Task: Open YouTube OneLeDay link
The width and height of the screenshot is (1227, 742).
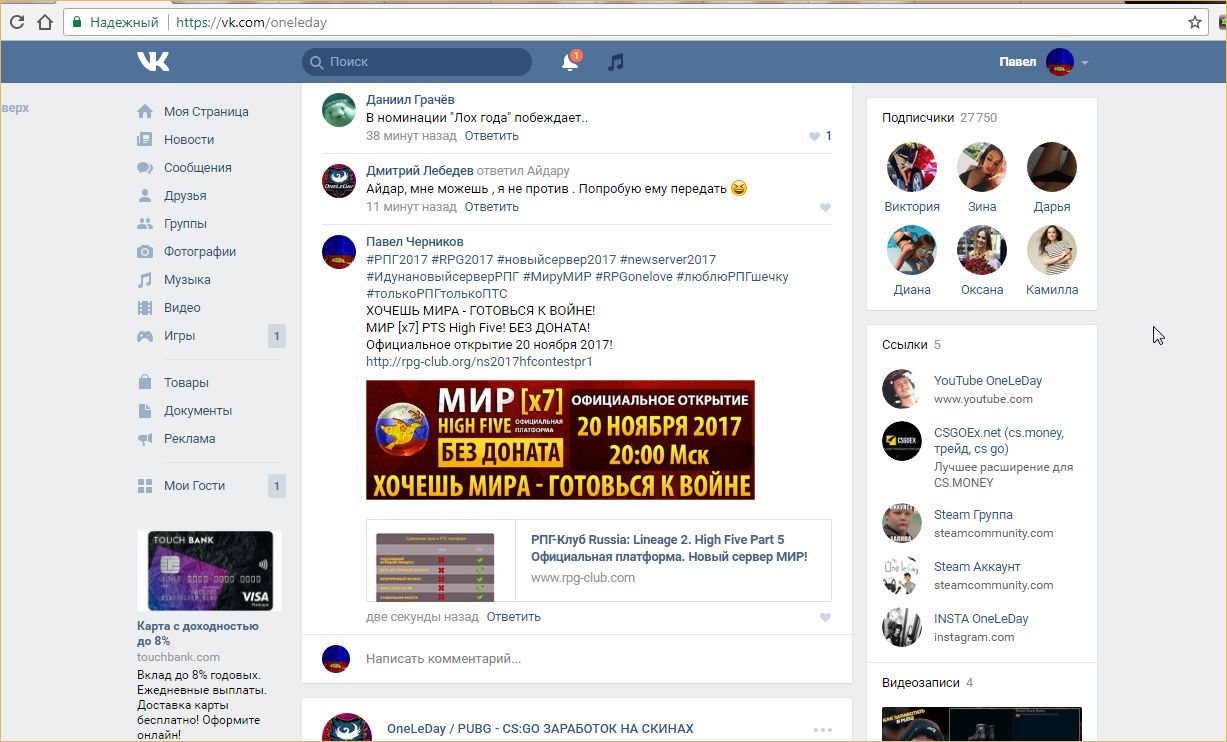Action: pos(987,381)
